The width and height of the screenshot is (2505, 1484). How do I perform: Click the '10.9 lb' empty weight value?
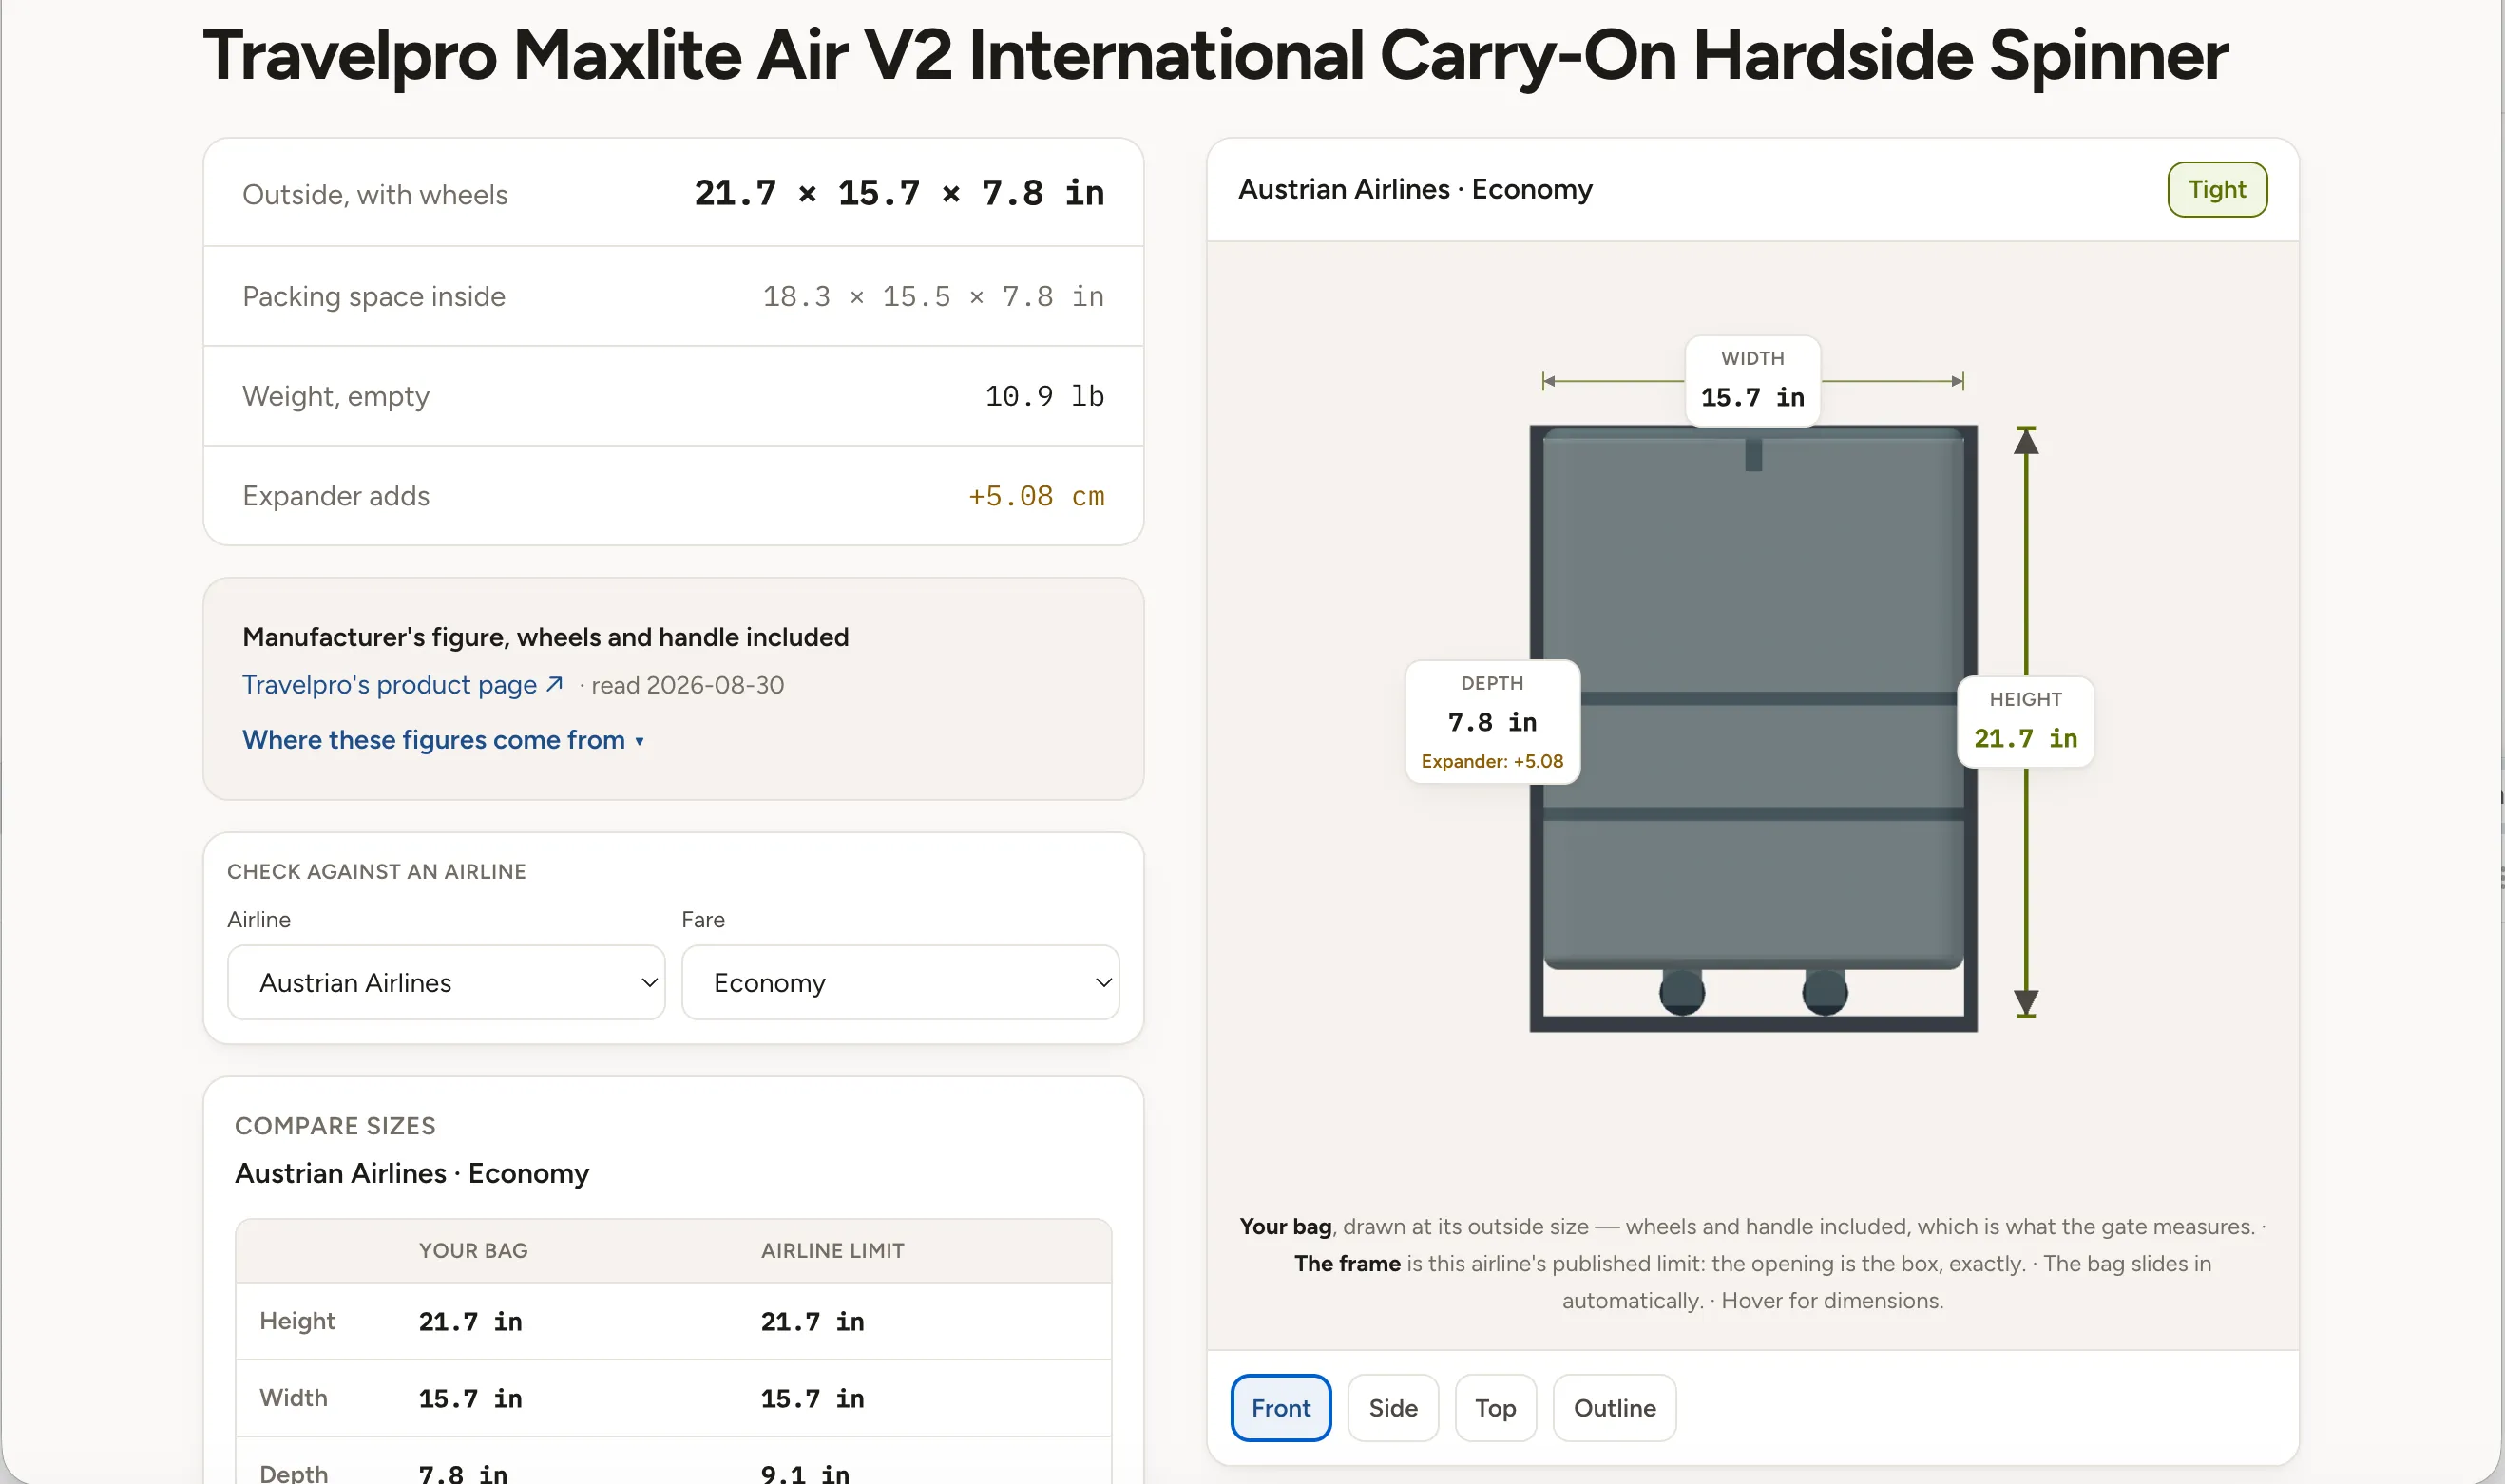click(1044, 397)
